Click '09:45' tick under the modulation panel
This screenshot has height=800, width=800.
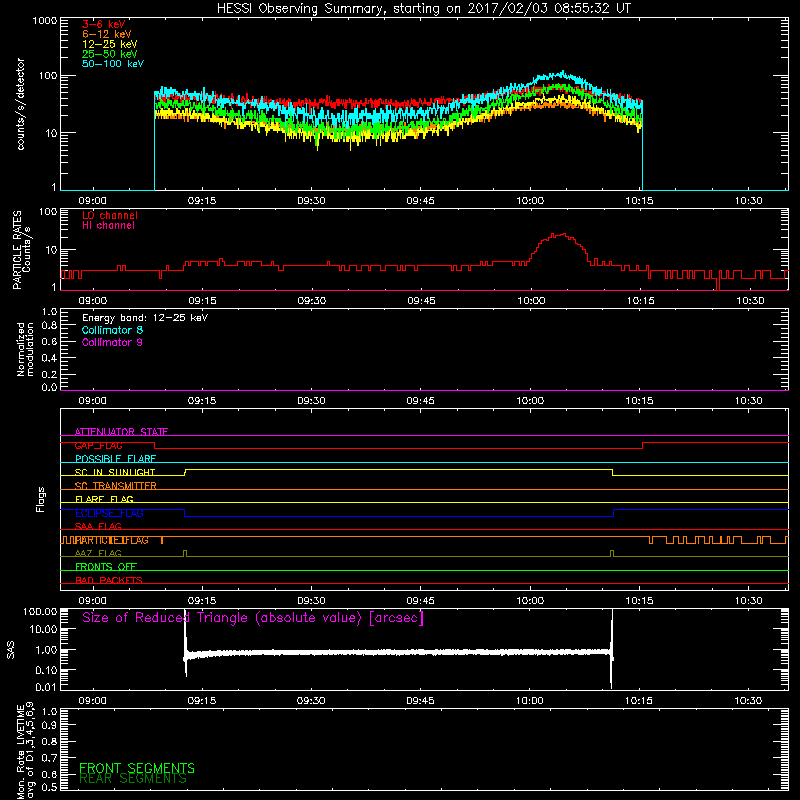[x=420, y=401]
